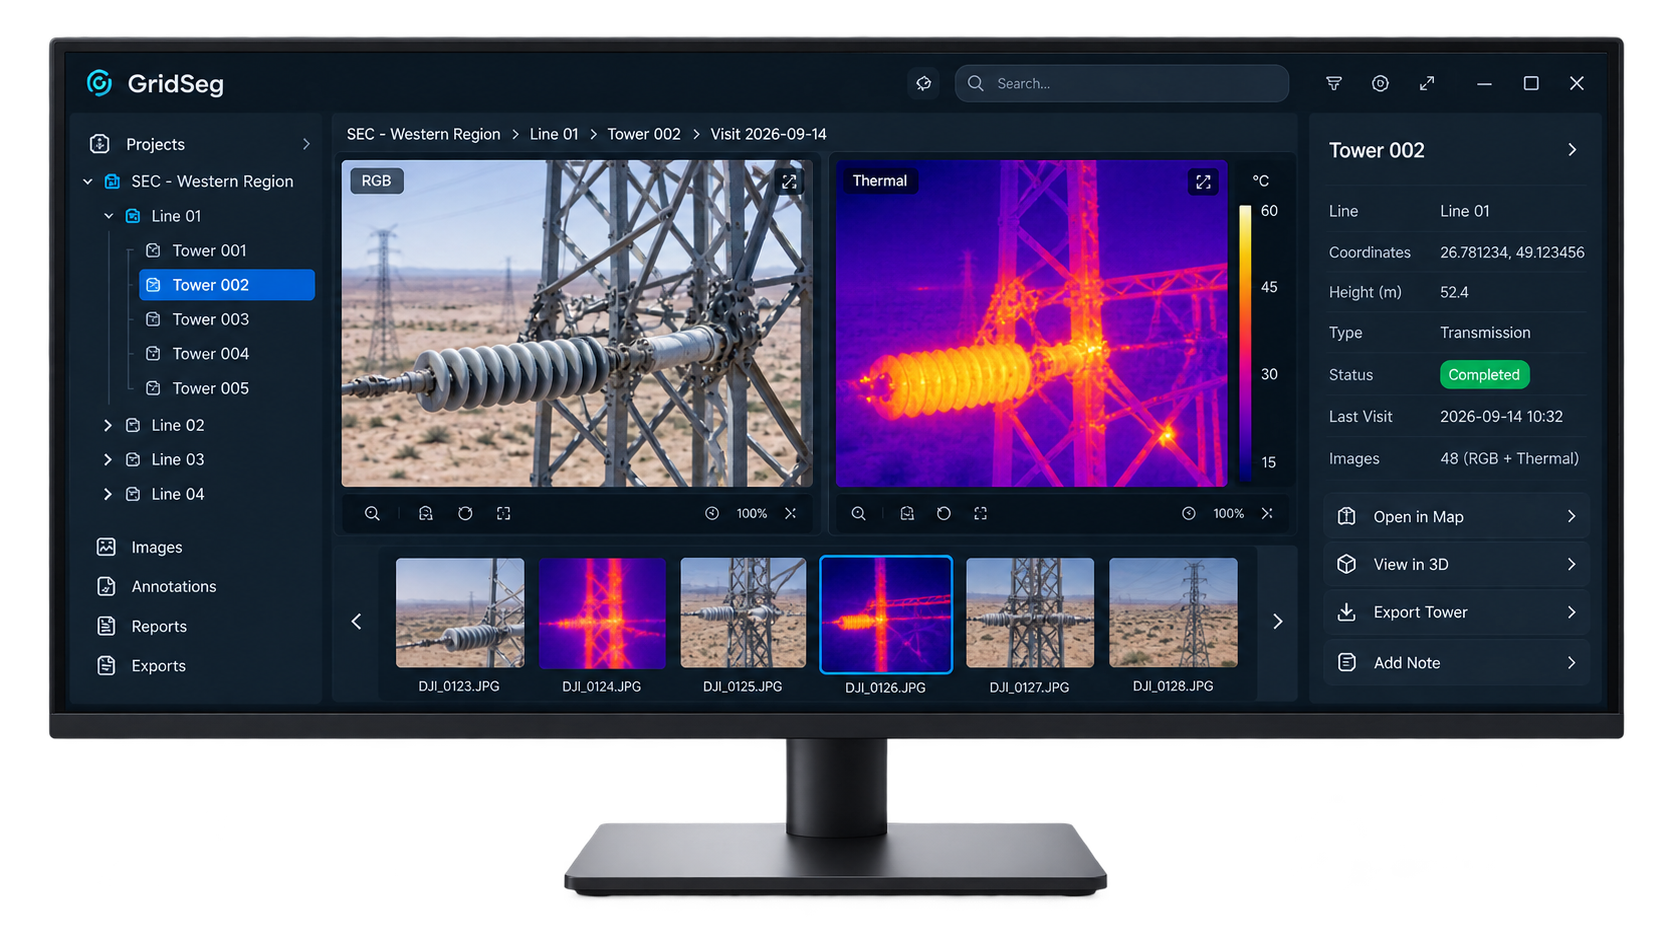Click the GridSeg logo icon
The image size is (1672, 941).
pos(99,83)
